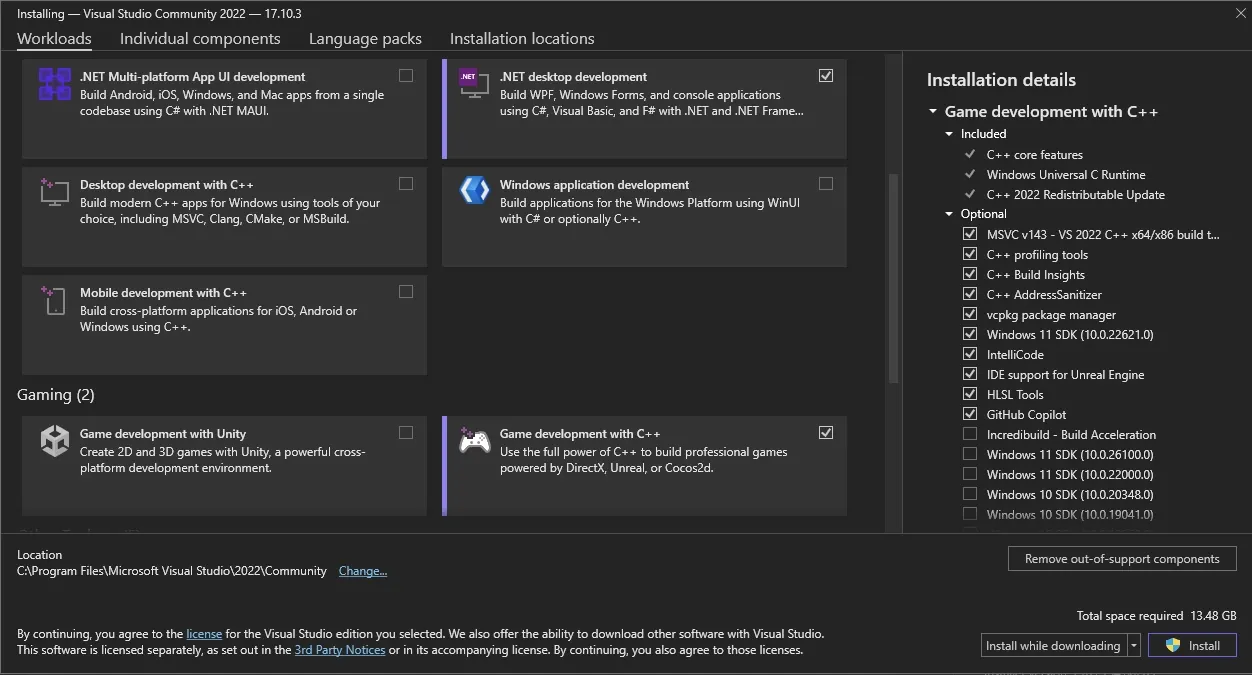Viewport: 1252px width, 675px height.
Task: Click the Install button
Action: click(x=1192, y=645)
